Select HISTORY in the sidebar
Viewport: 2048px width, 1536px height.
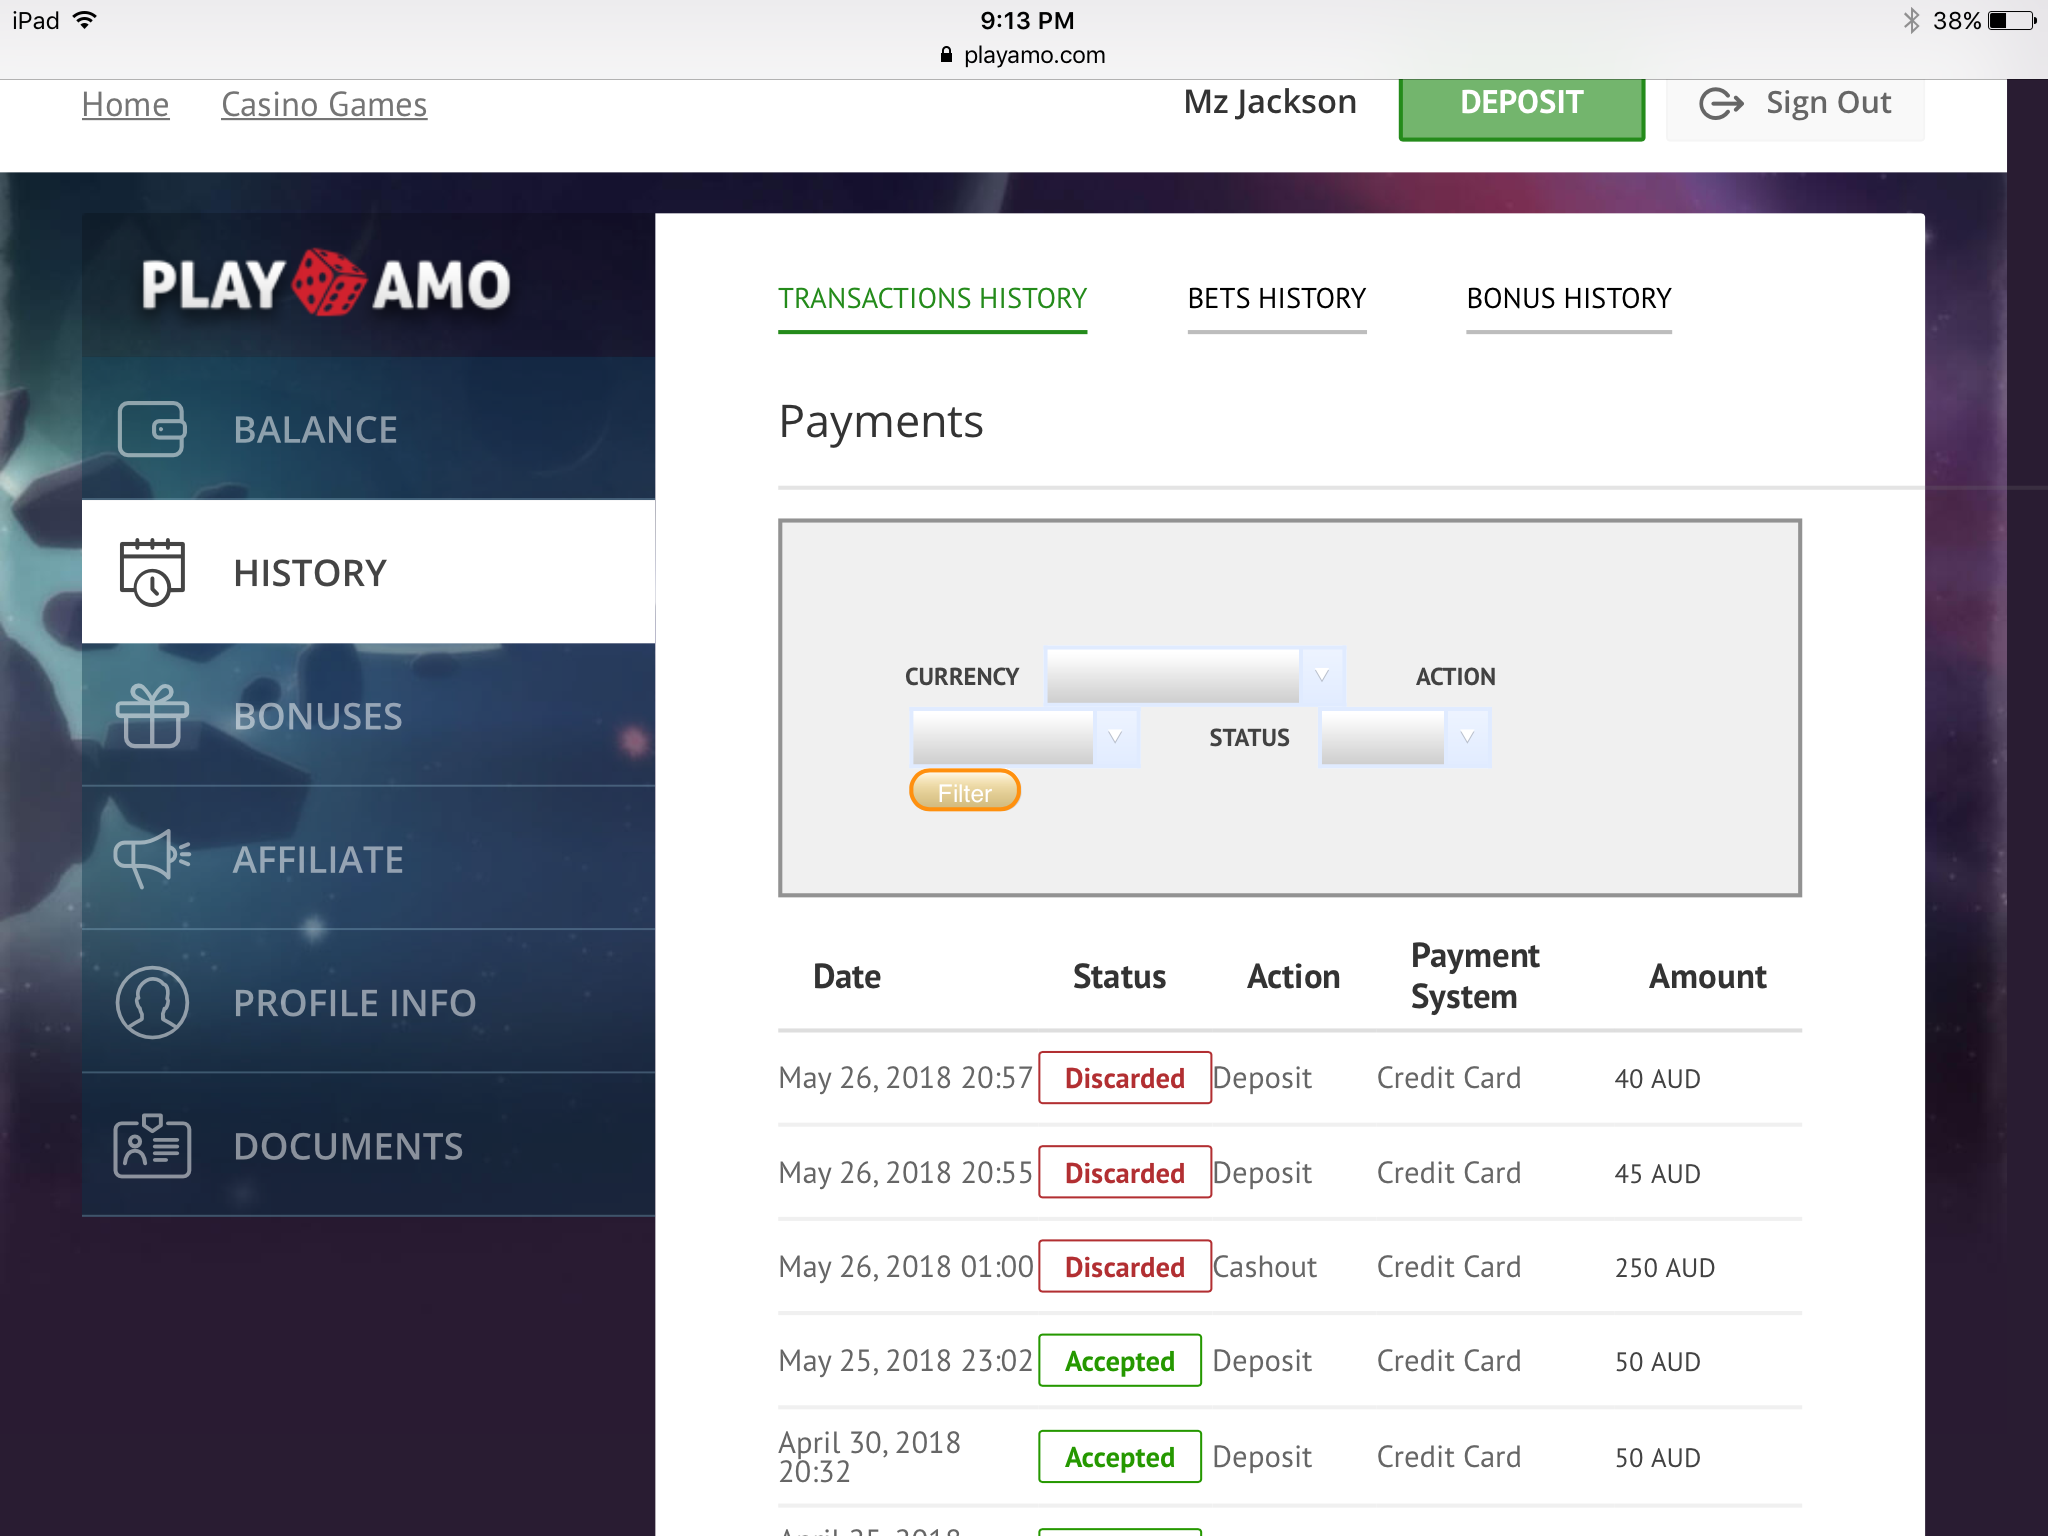368,572
